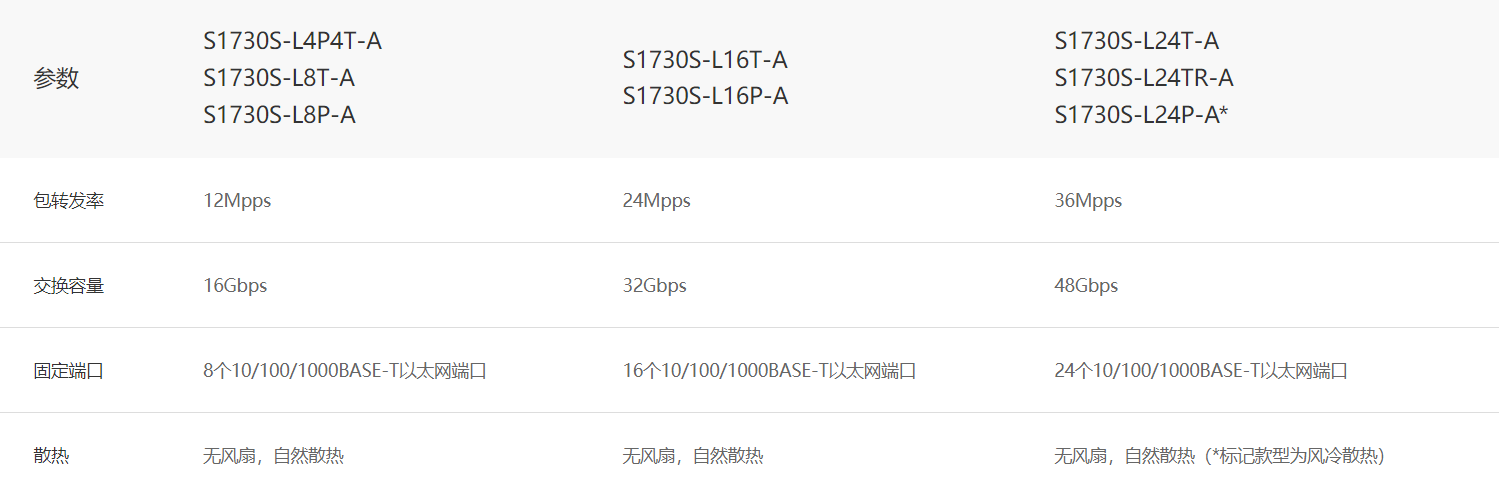Click the 固定端口 row label

(x=68, y=371)
